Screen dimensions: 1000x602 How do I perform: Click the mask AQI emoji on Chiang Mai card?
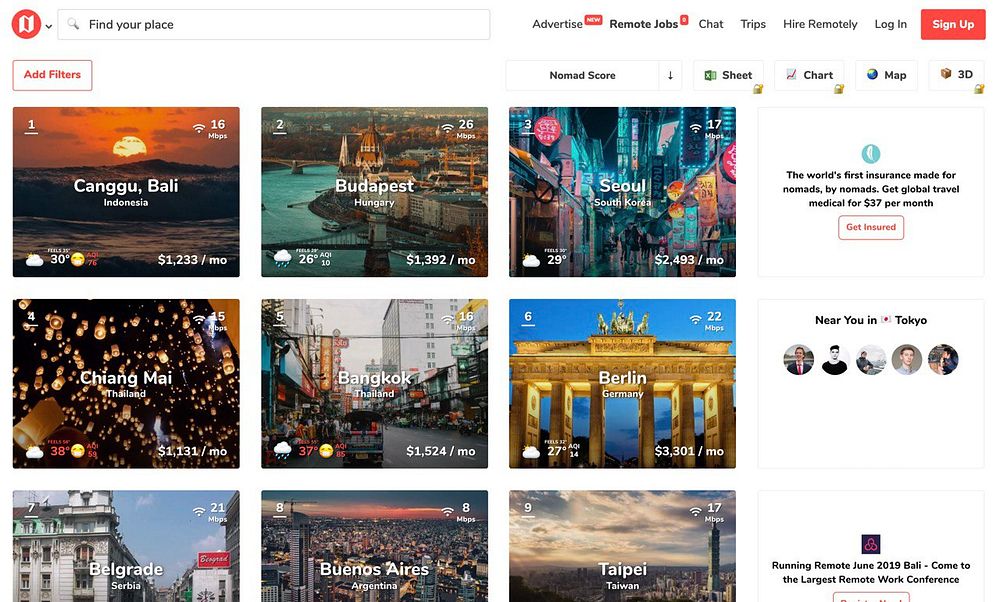click(78, 452)
